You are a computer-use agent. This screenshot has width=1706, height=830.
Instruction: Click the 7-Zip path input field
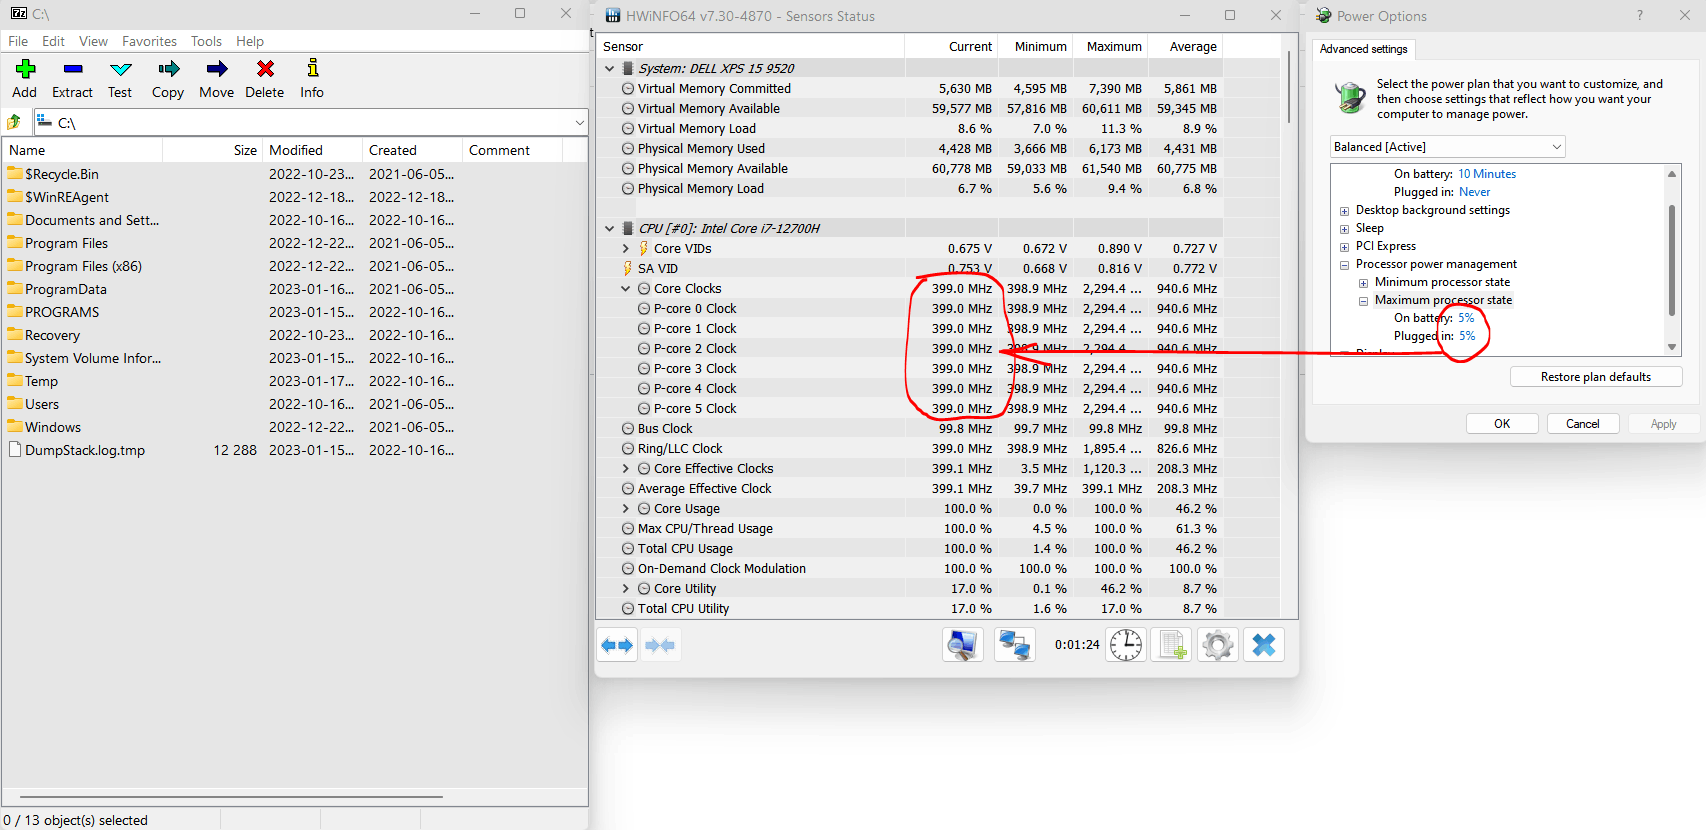click(x=310, y=122)
